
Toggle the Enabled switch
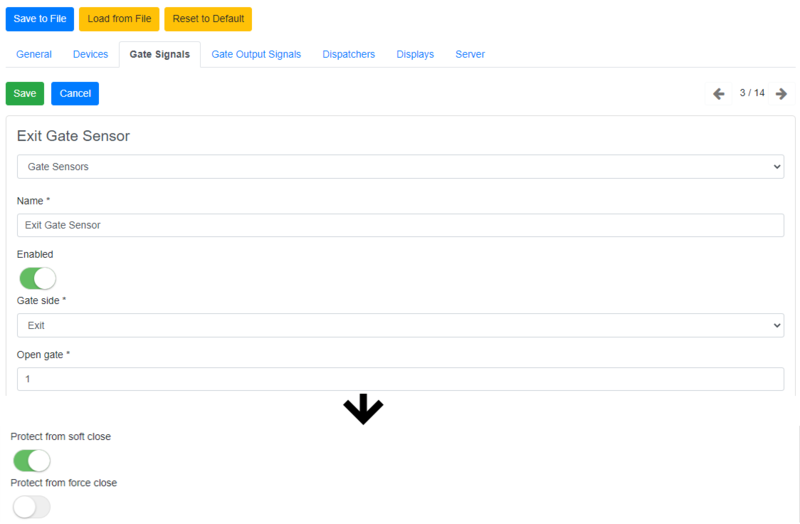37,278
